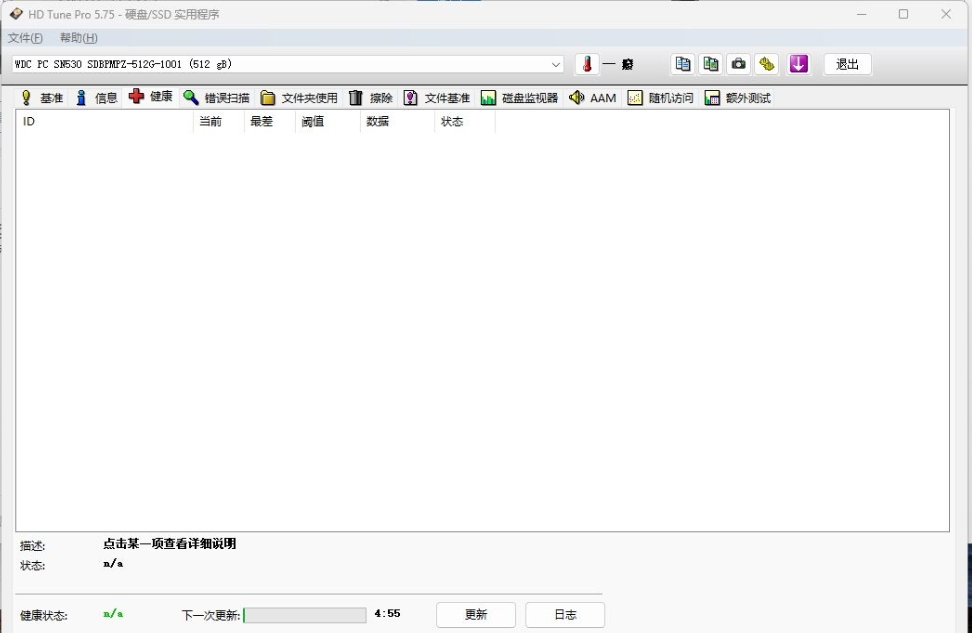This screenshot has width=972, height=633.
Task: Click the camera save screenshot icon
Action: tap(738, 64)
